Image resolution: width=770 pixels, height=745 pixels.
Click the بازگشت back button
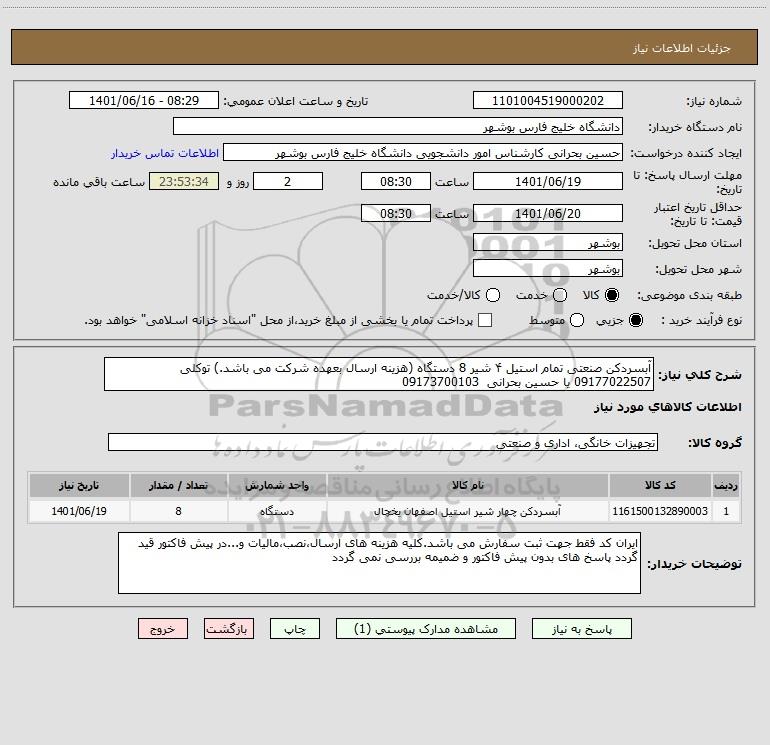coord(229,629)
